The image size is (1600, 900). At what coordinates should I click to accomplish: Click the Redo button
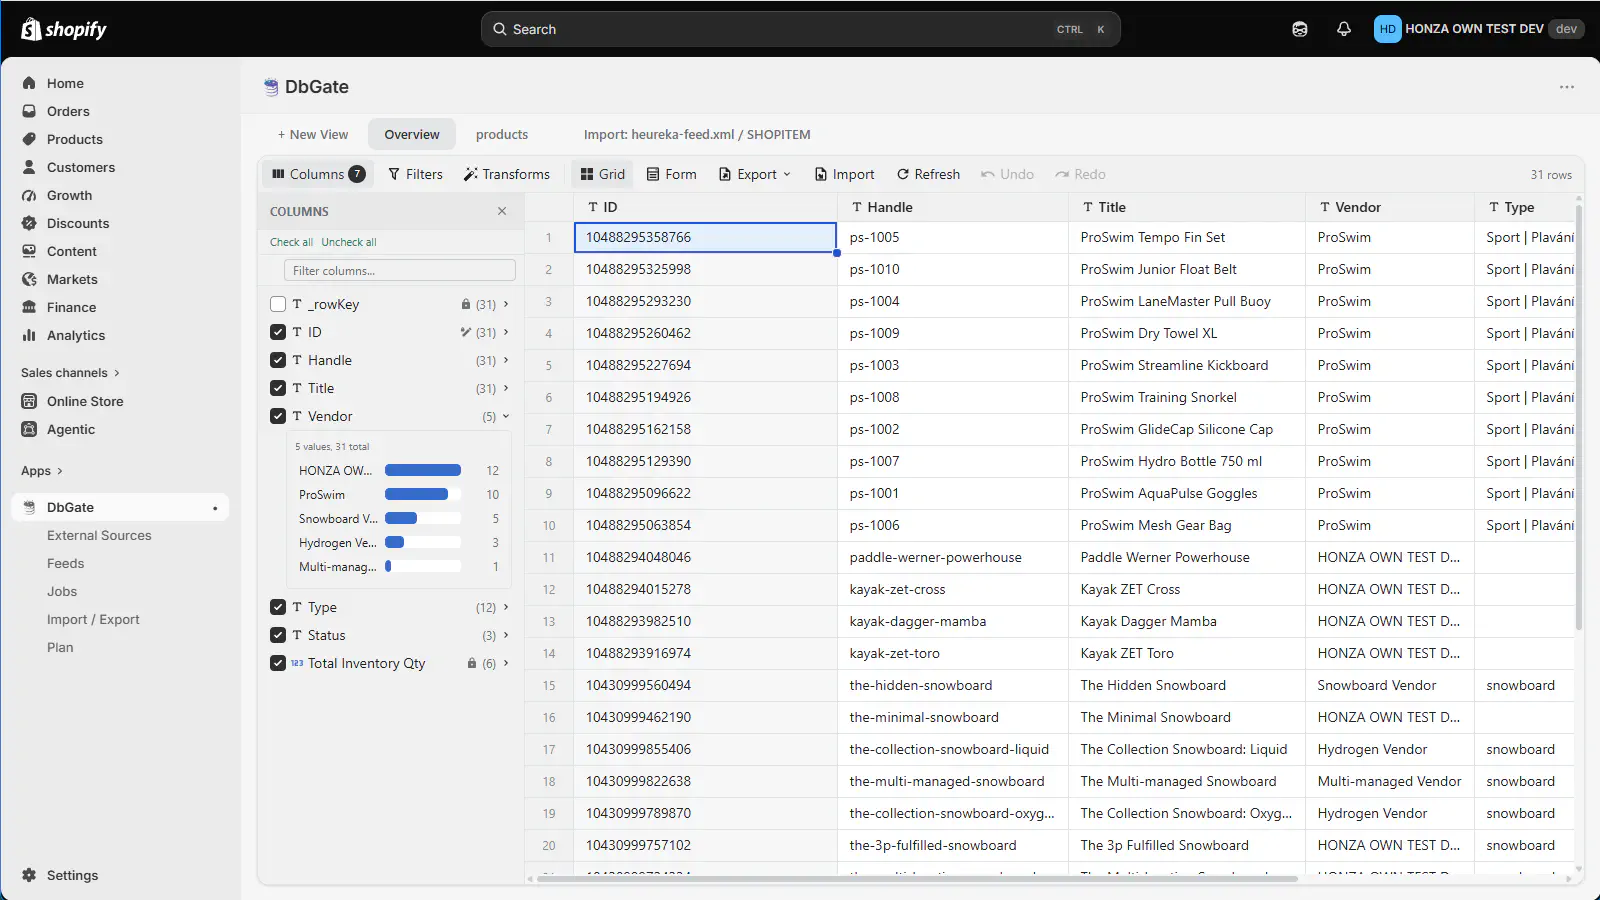click(x=1081, y=174)
